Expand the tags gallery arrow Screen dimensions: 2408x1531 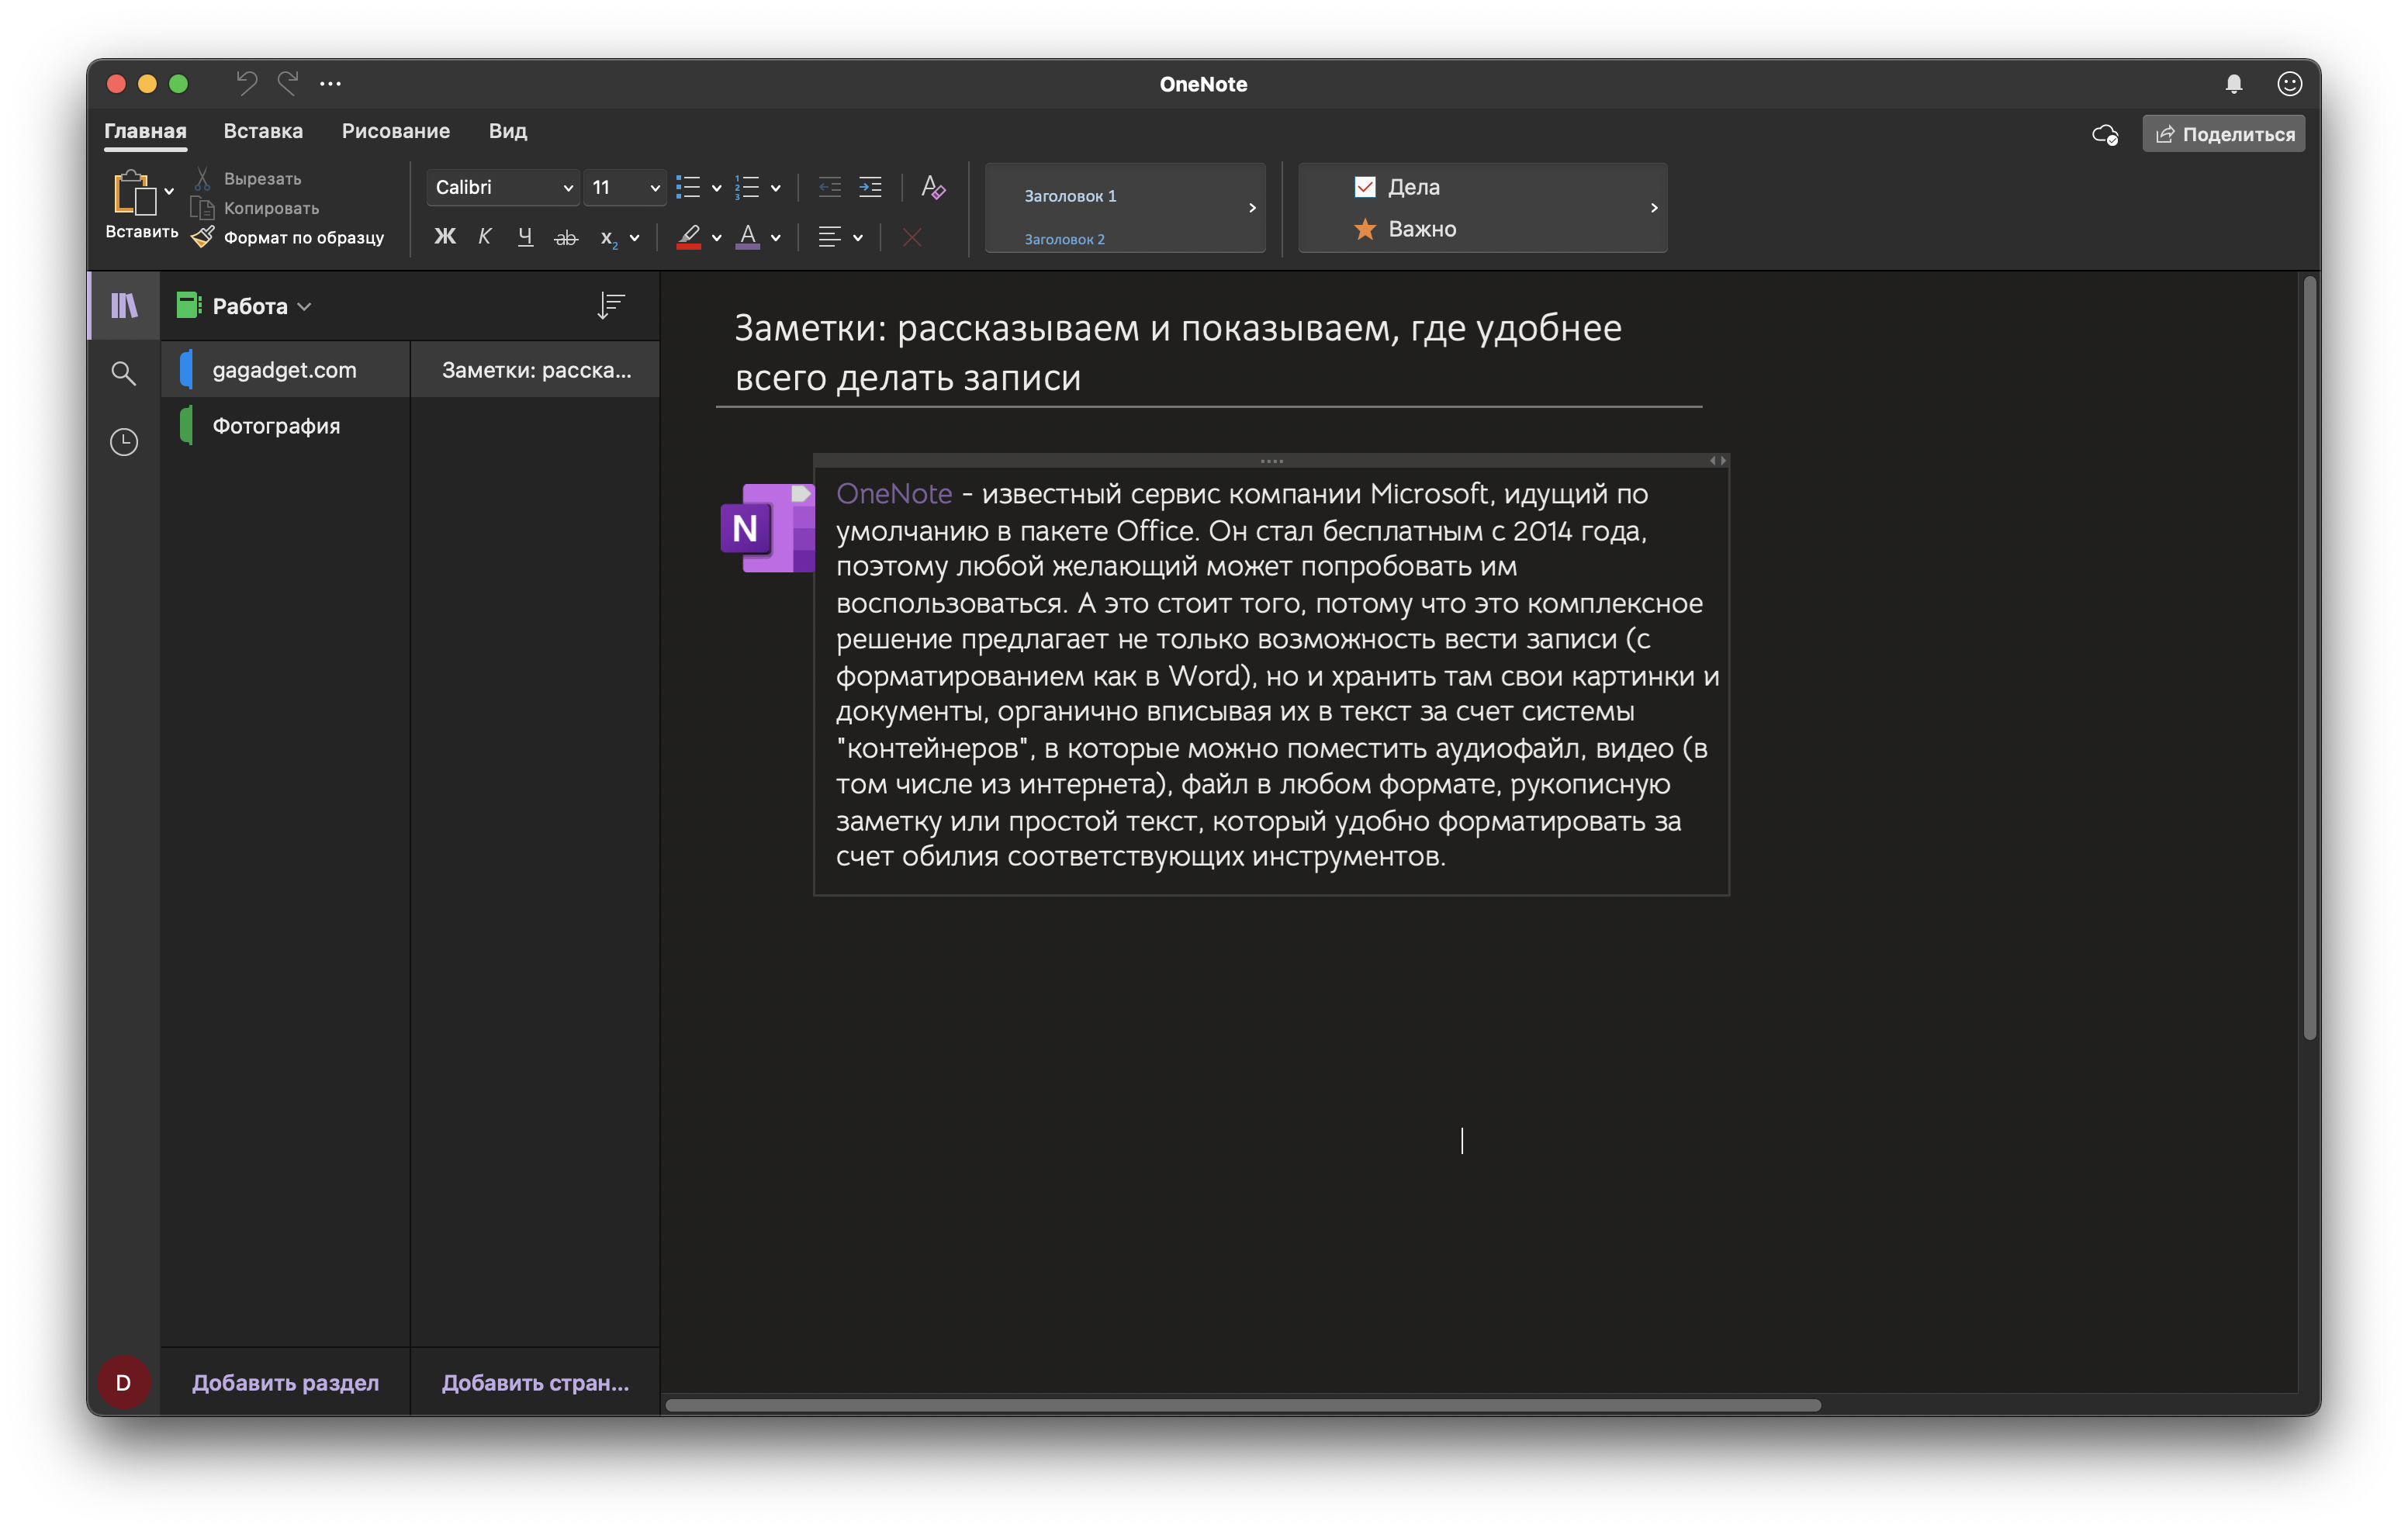pos(1654,208)
